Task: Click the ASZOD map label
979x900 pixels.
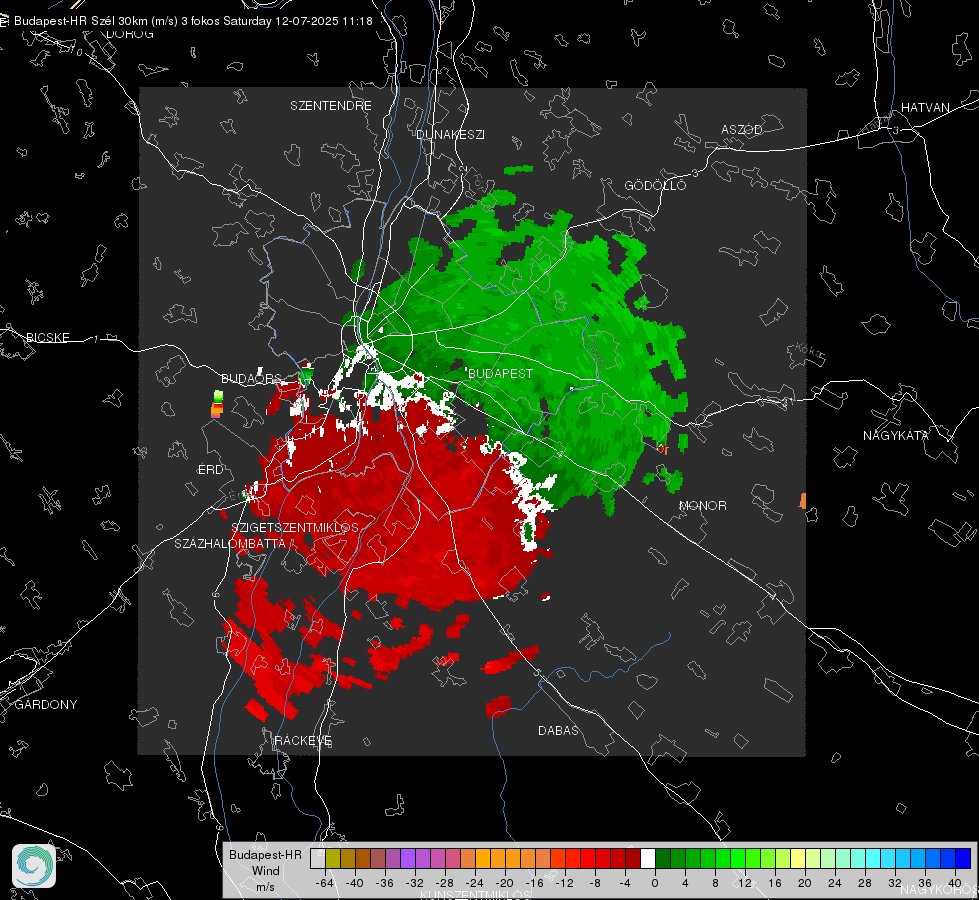Action: click(x=742, y=129)
